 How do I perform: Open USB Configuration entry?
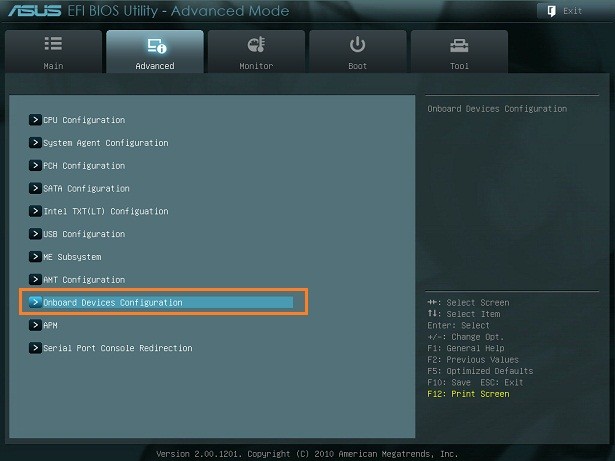(84, 234)
